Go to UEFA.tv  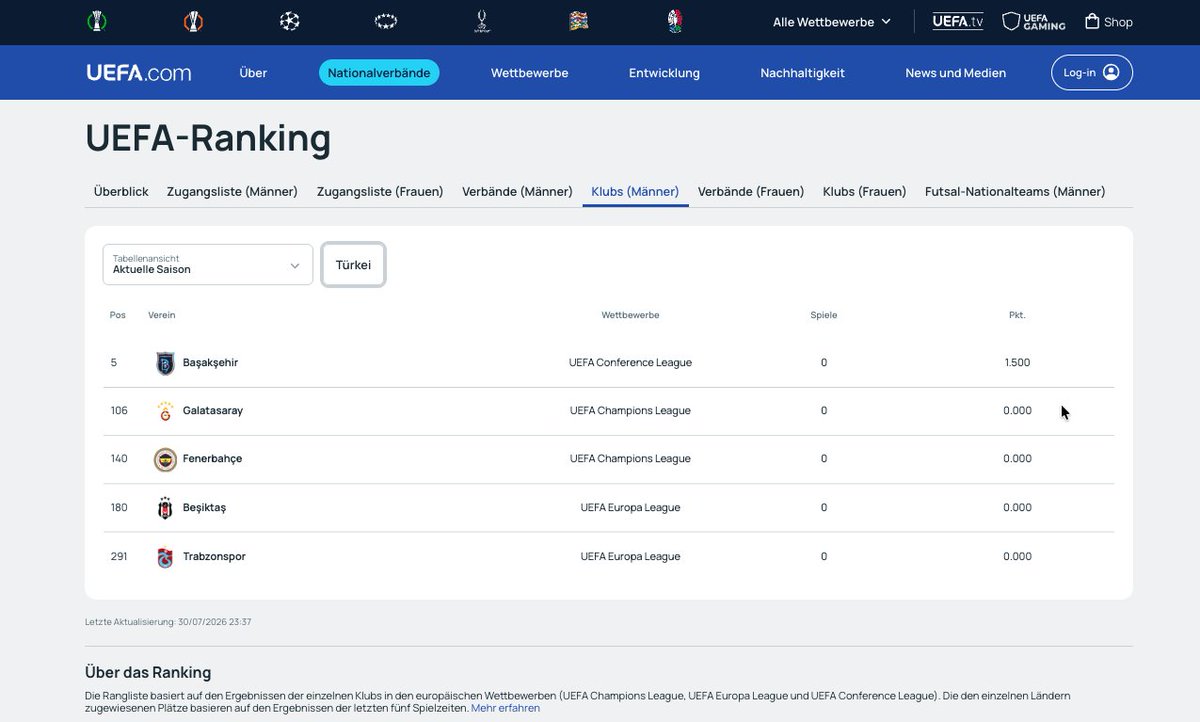958,21
